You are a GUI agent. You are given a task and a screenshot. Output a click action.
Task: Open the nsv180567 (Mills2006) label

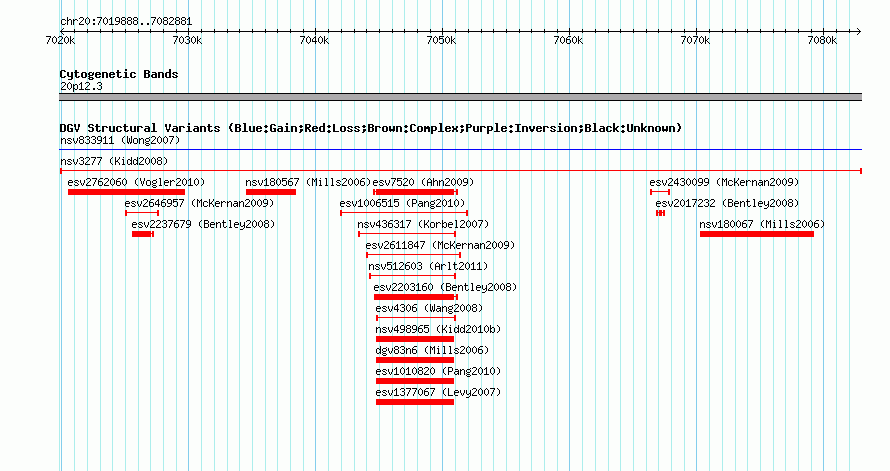click(308, 182)
